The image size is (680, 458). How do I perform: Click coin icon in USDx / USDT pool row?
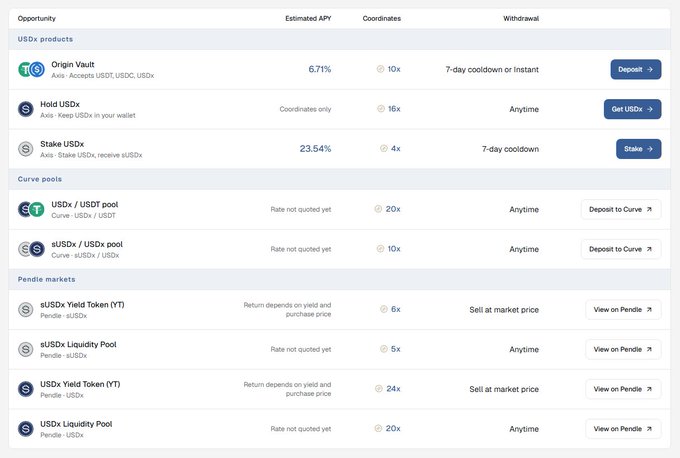click(x=378, y=209)
